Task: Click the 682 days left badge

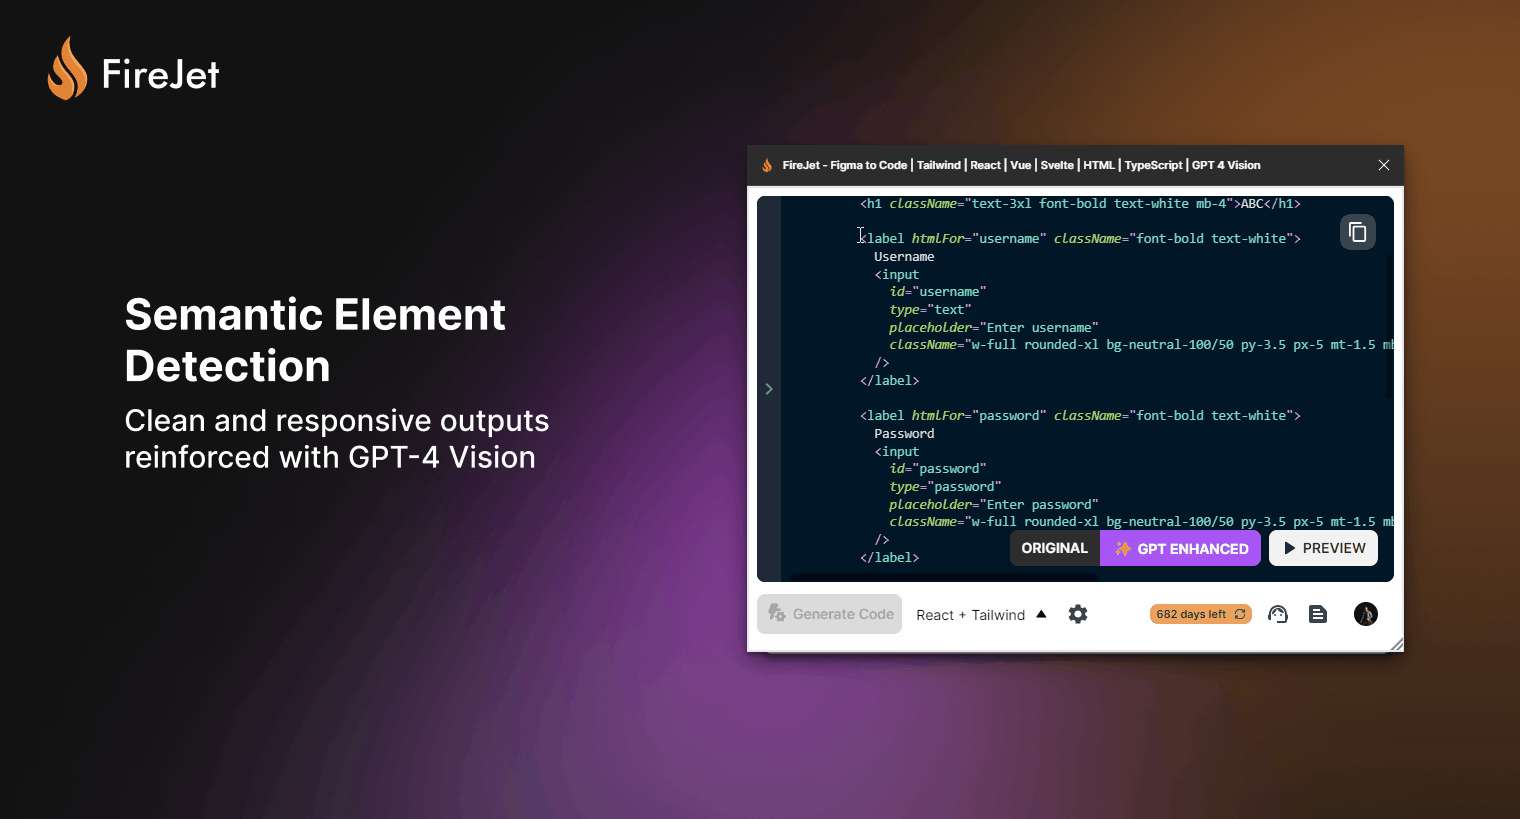Action: [1201, 614]
